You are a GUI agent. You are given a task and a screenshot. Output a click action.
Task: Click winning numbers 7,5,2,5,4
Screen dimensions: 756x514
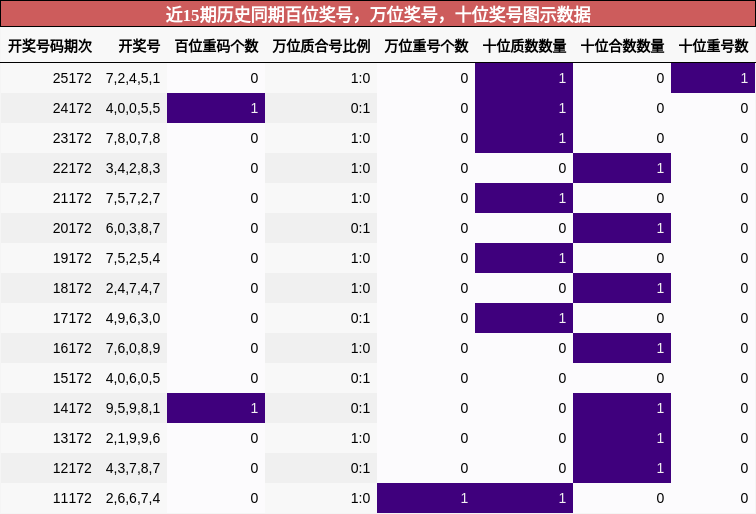pyautogui.click(x=133, y=258)
